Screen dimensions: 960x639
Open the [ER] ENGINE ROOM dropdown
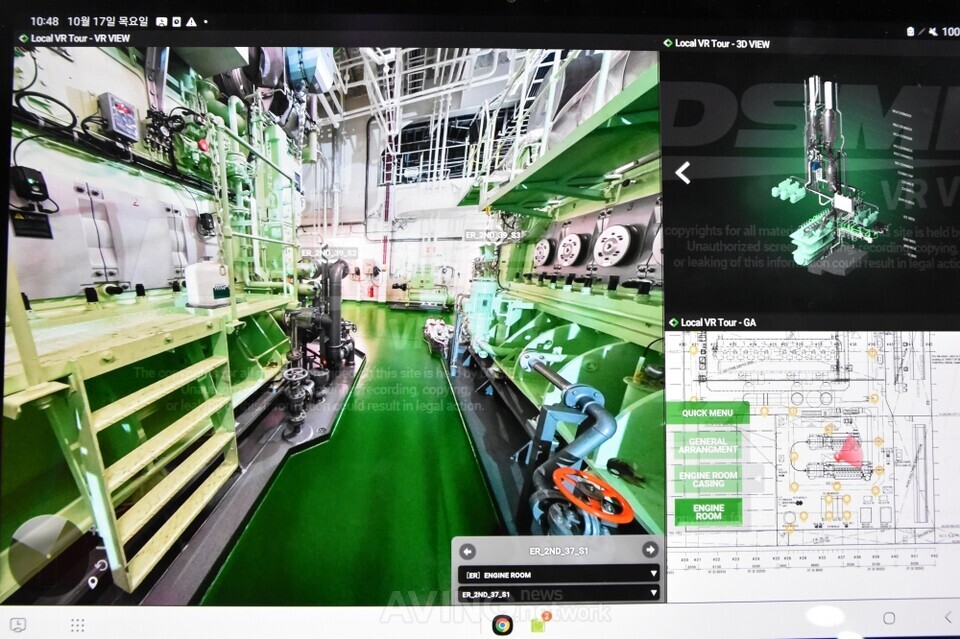point(558,575)
